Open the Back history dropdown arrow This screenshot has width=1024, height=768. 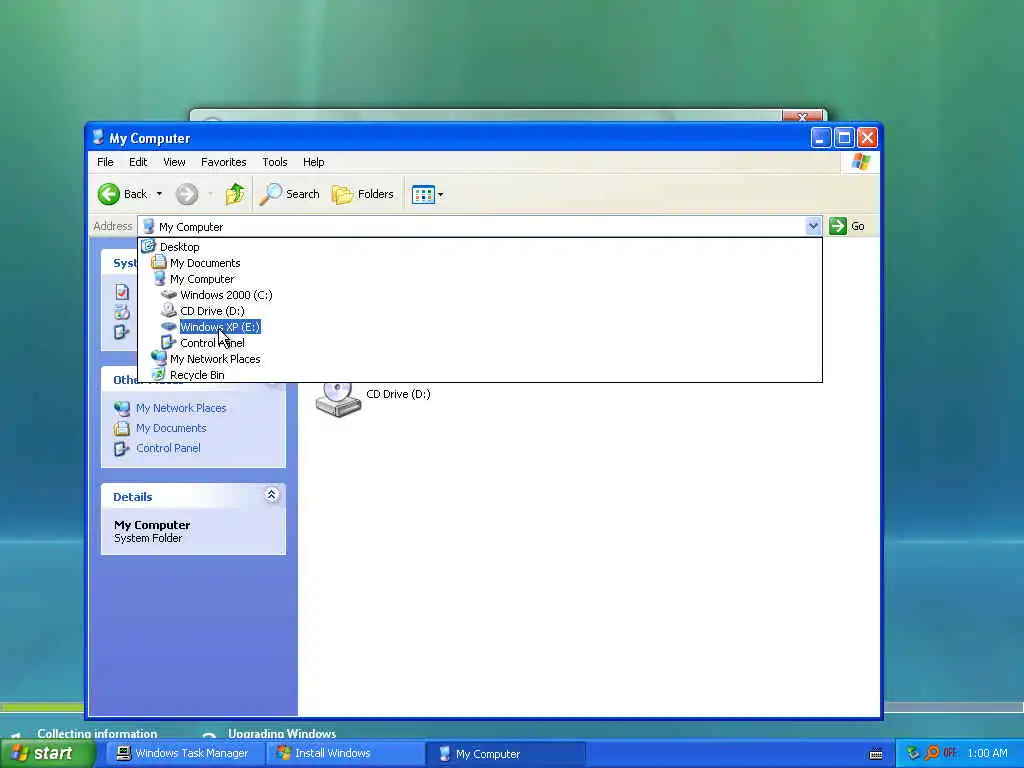click(159, 194)
